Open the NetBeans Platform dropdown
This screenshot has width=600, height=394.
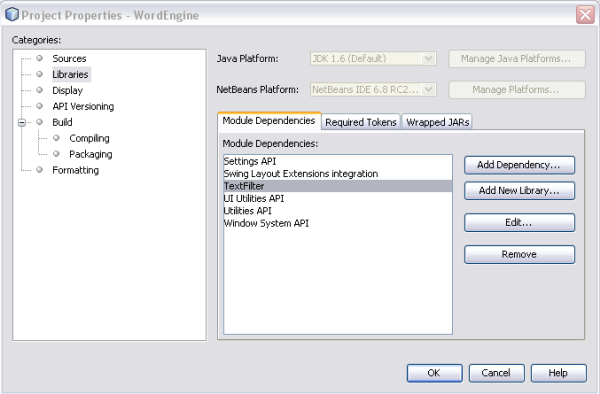tap(373, 90)
